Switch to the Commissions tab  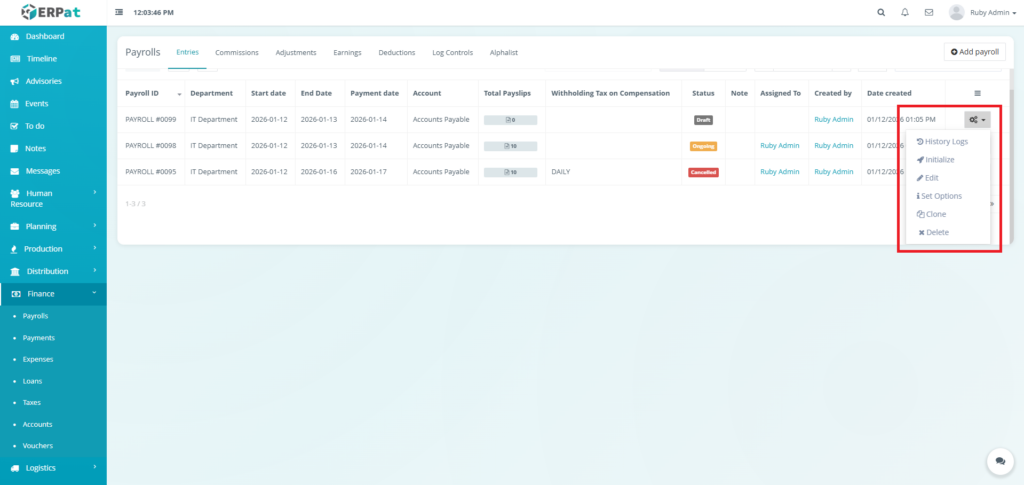click(237, 52)
